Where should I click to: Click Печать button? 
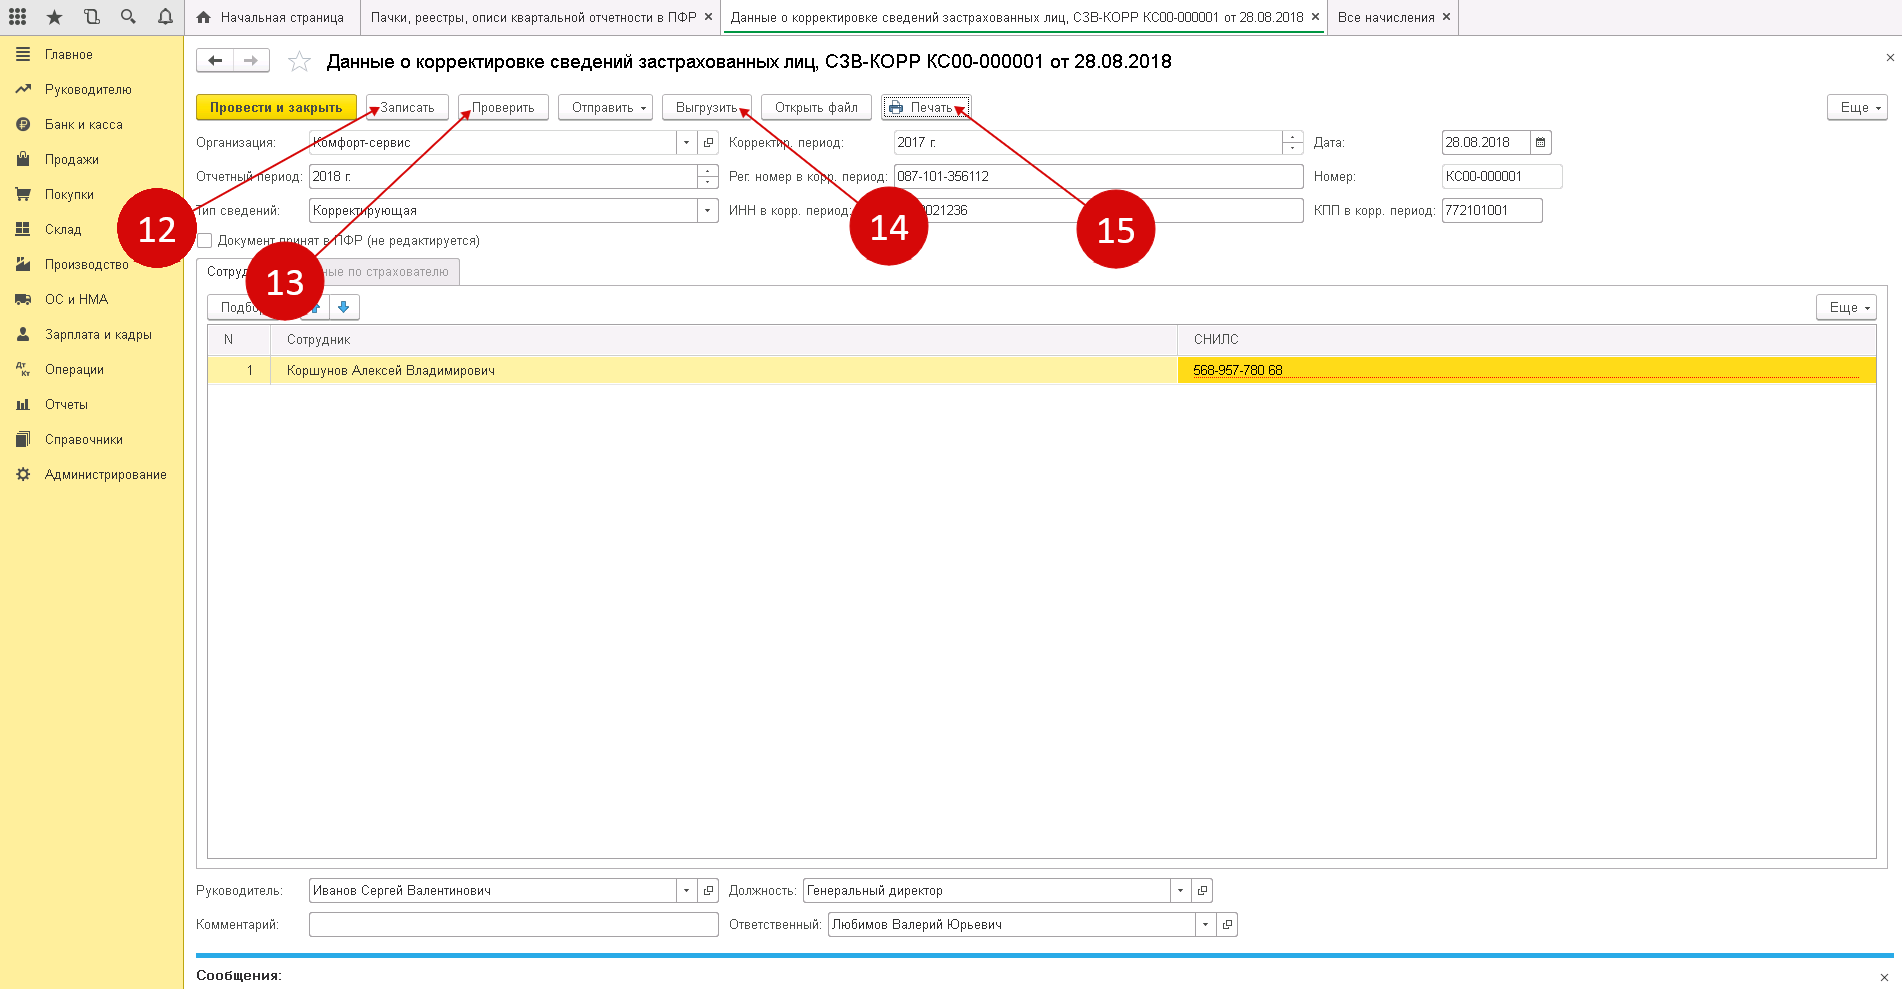pos(926,107)
